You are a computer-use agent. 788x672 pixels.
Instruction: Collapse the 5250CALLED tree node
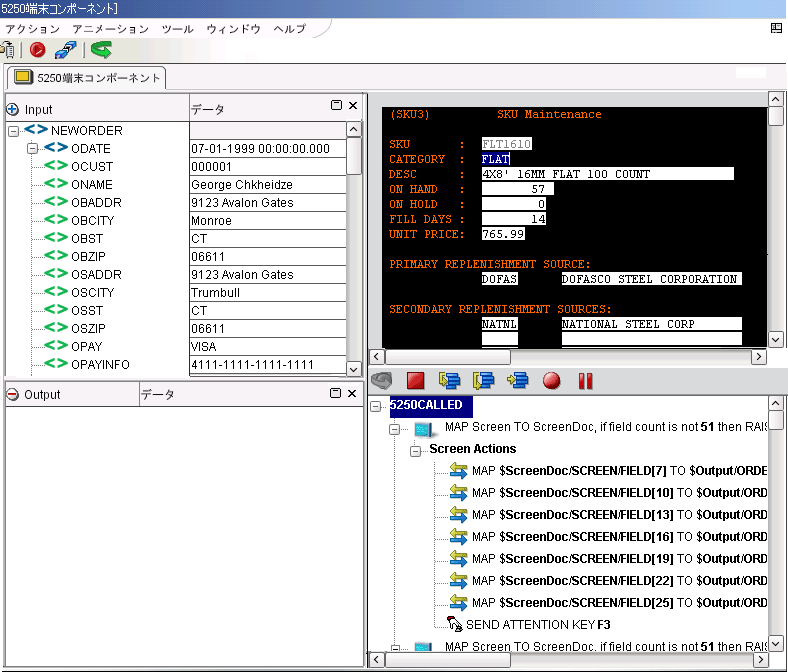[x=377, y=406]
